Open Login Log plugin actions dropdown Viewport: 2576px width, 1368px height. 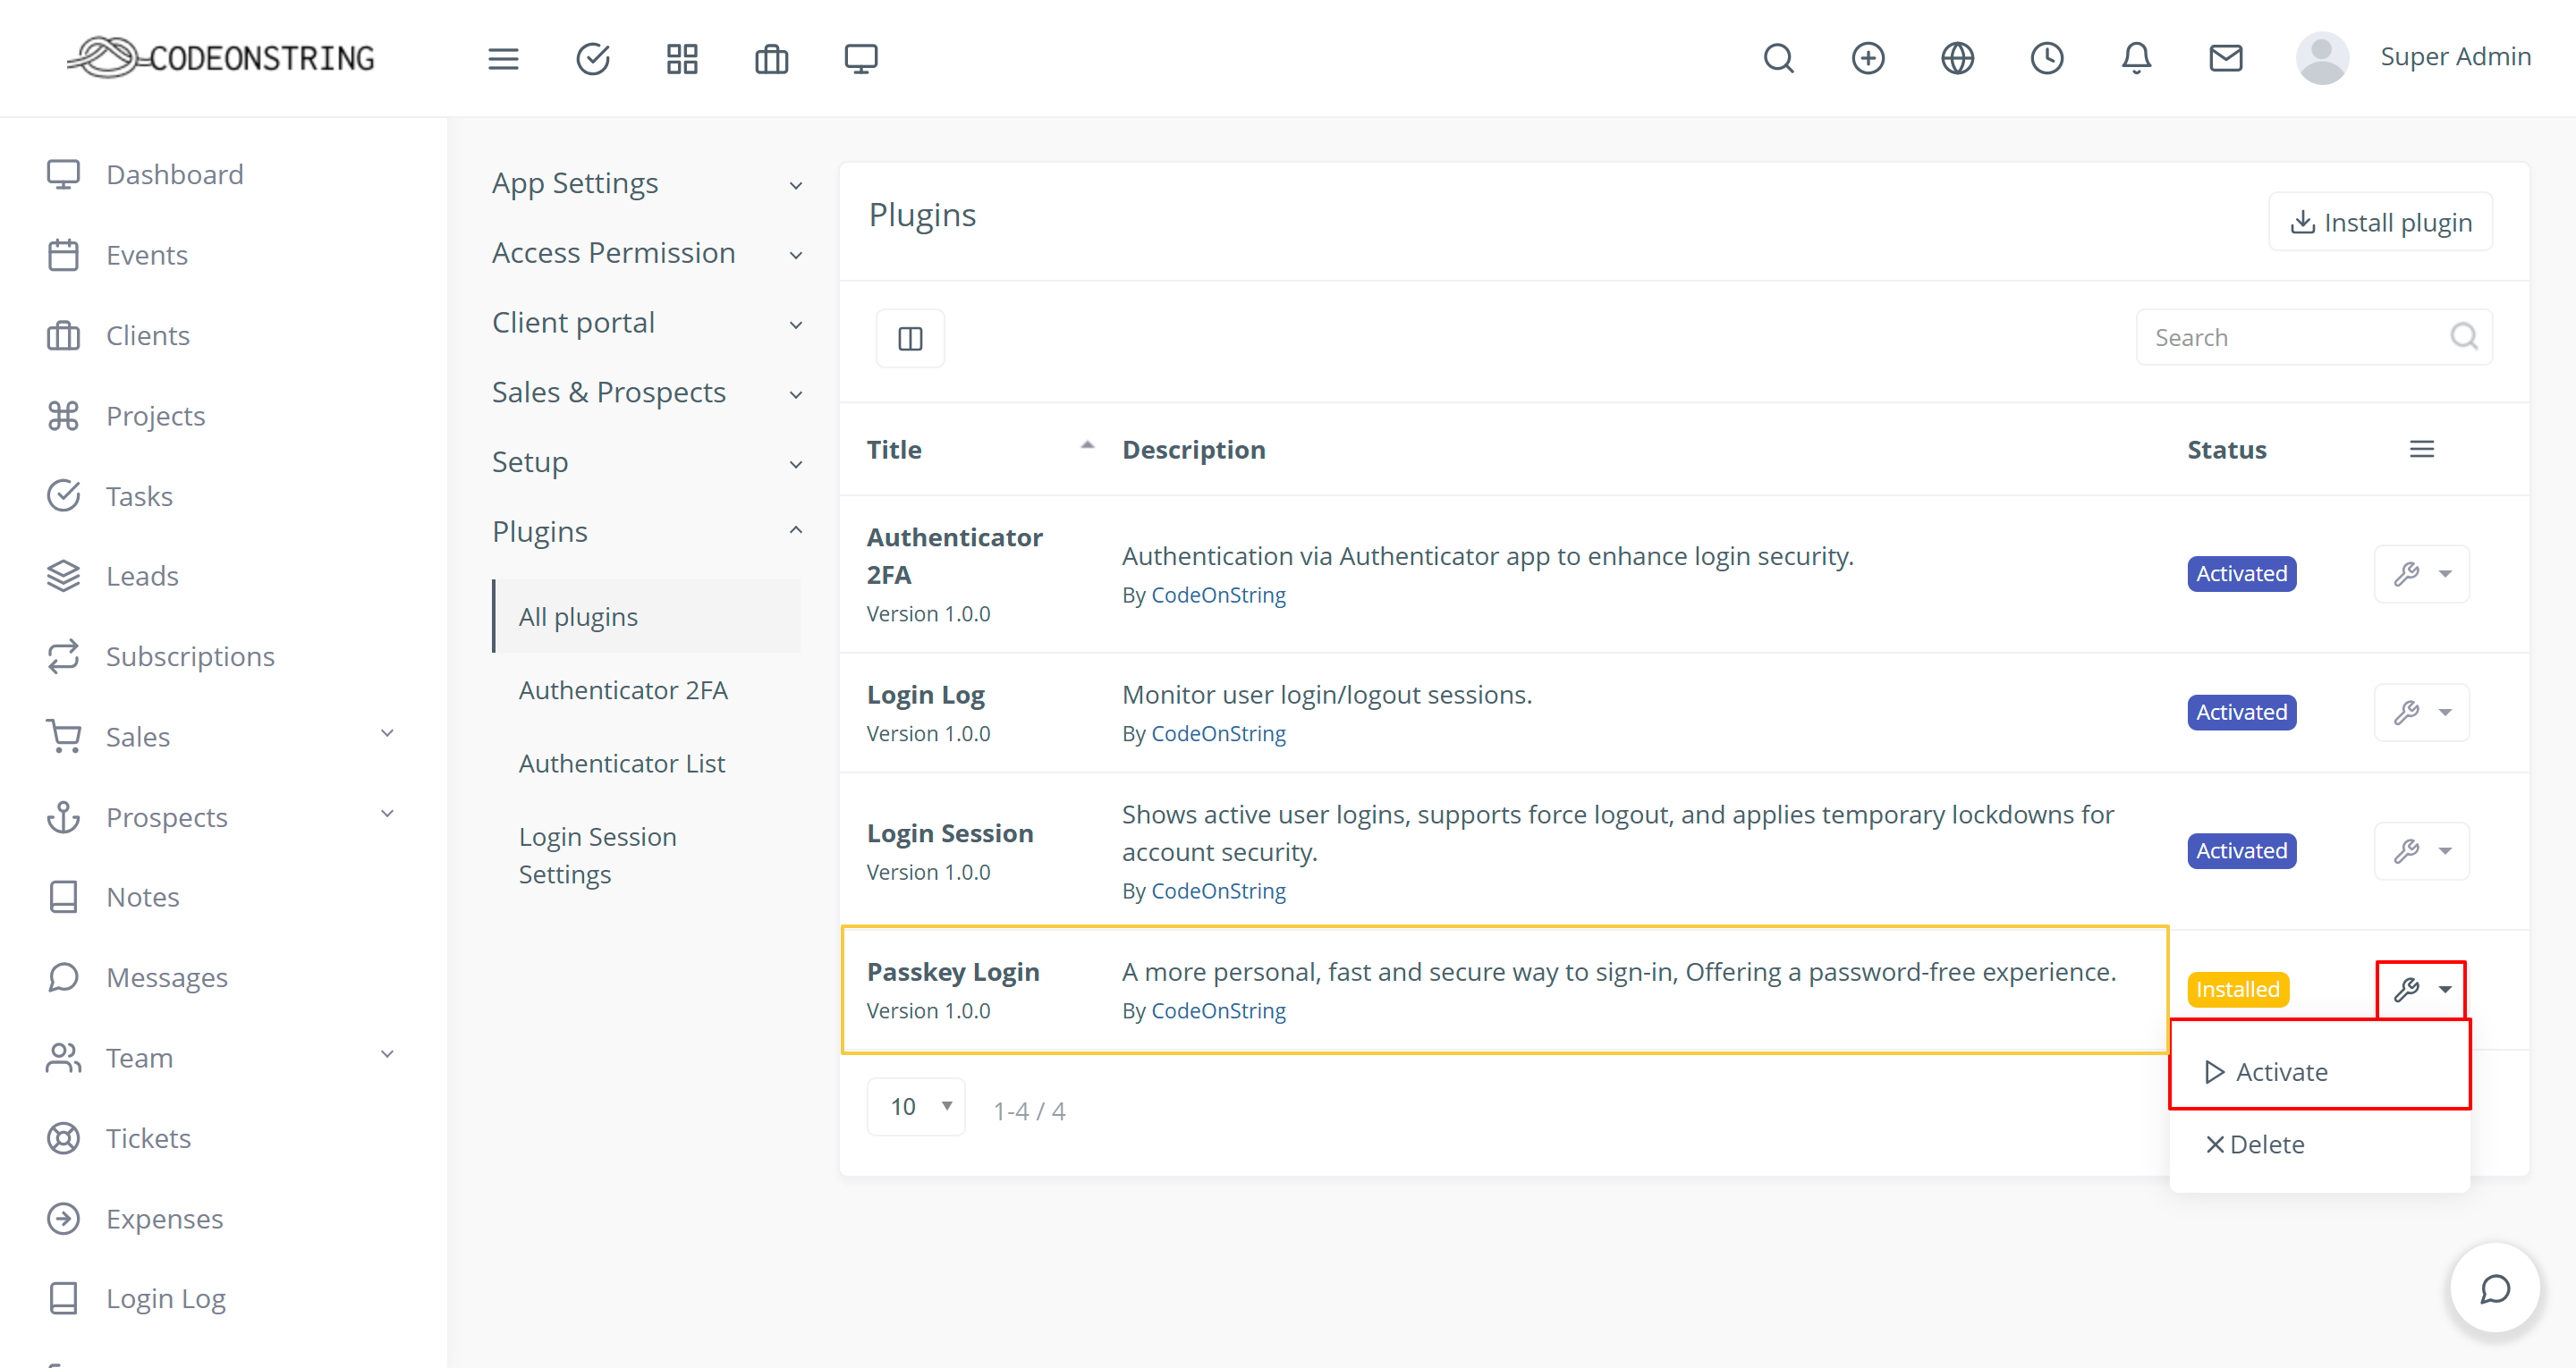(x=2421, y=712)
